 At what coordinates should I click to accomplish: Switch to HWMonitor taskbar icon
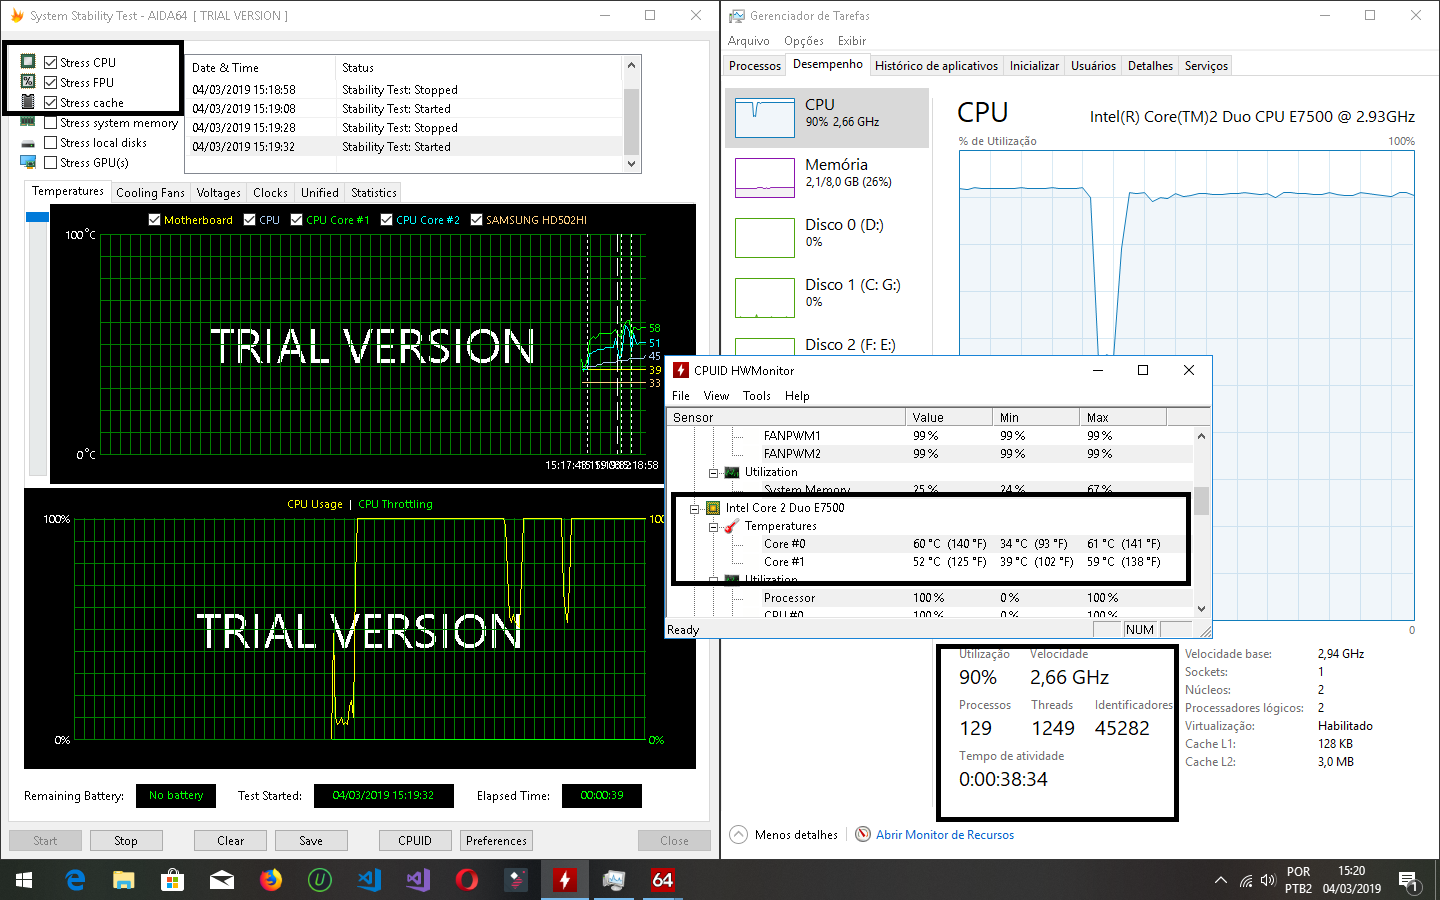pyautogui.click(x=565, y=880)
